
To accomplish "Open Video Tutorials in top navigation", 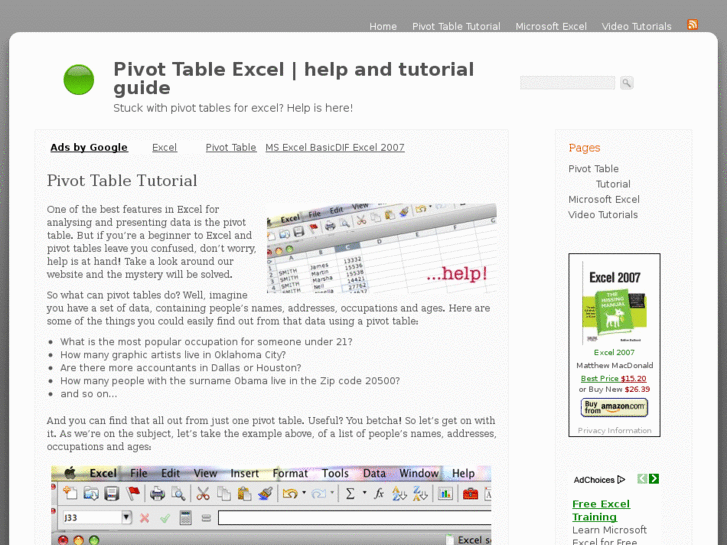I will [x=636, y=26].
